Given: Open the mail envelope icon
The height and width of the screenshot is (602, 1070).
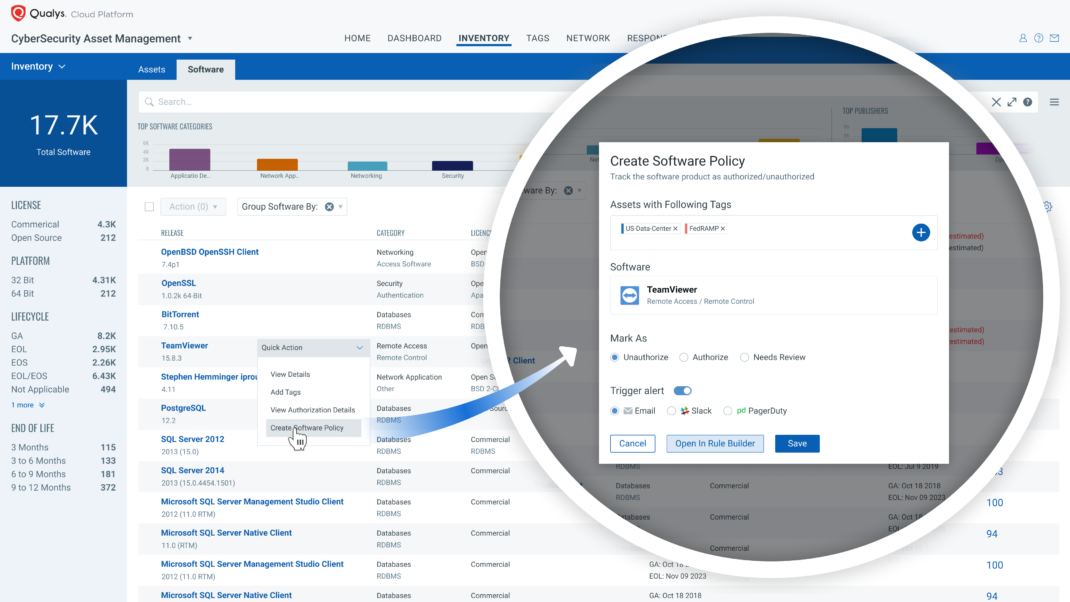Looking at the screenshot, I should click(1054, 38).
